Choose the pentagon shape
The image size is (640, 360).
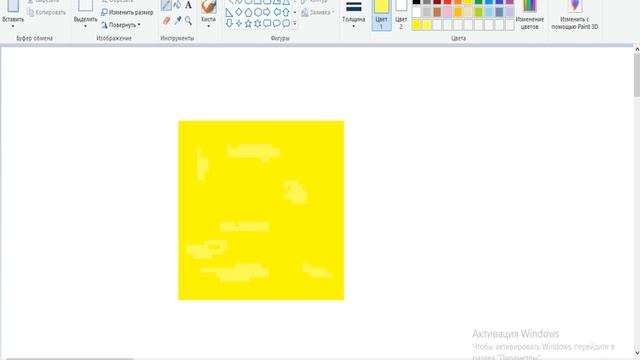(248, 13)
